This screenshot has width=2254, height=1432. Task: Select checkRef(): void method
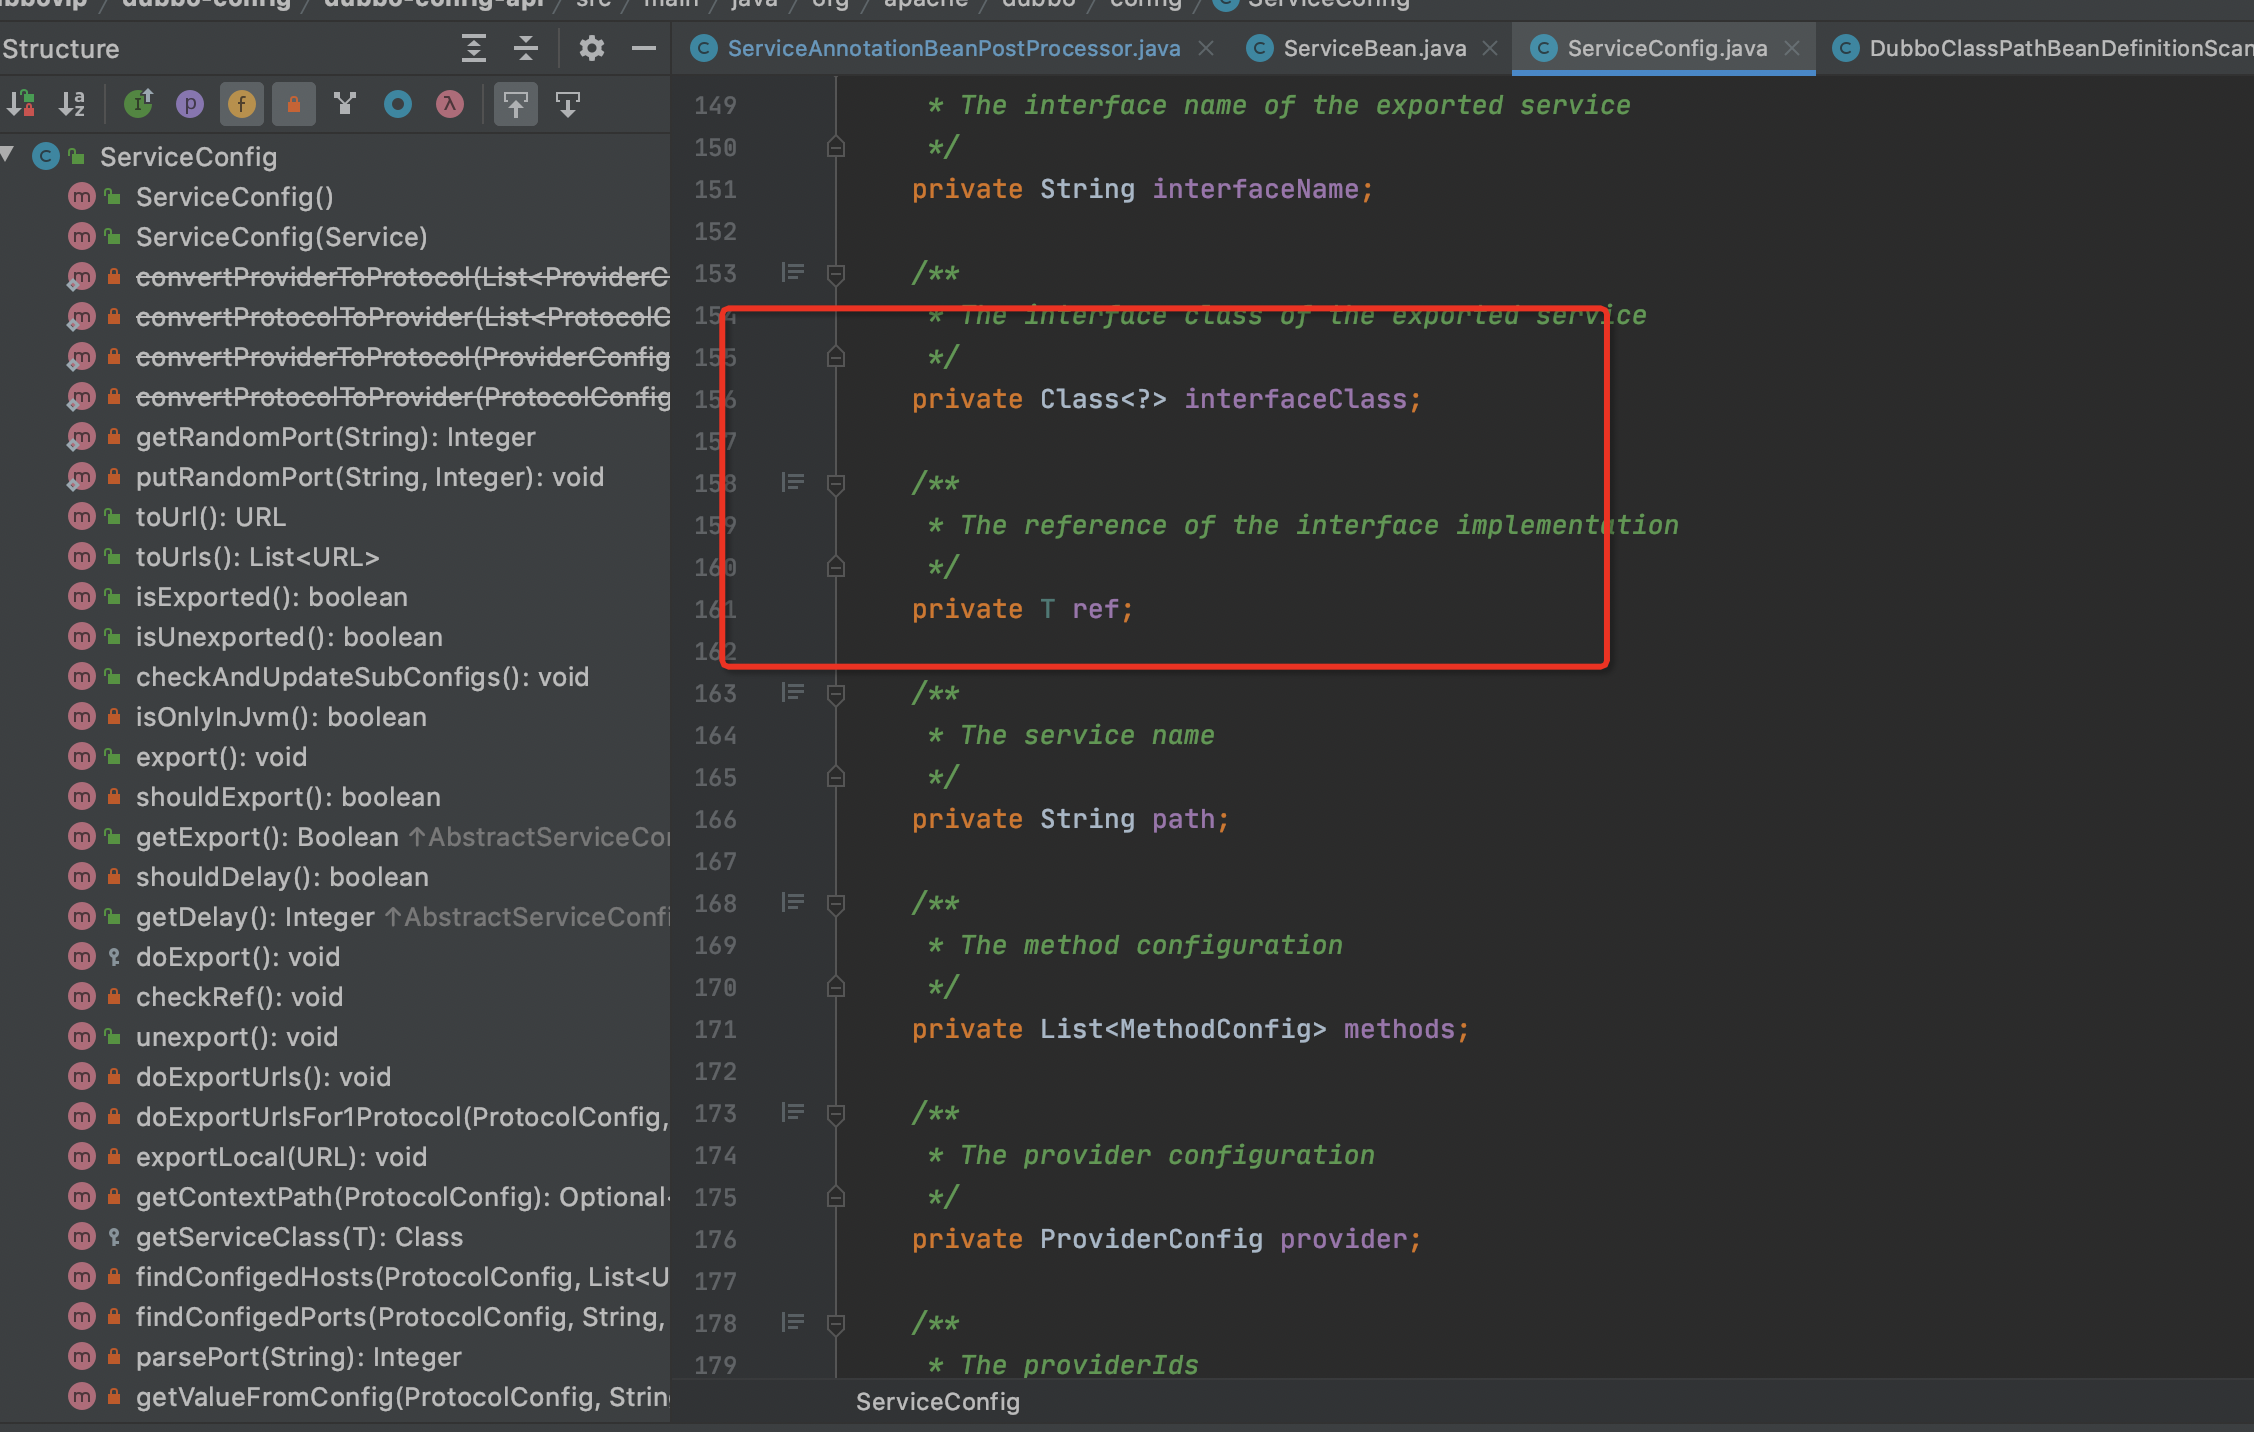240,997
